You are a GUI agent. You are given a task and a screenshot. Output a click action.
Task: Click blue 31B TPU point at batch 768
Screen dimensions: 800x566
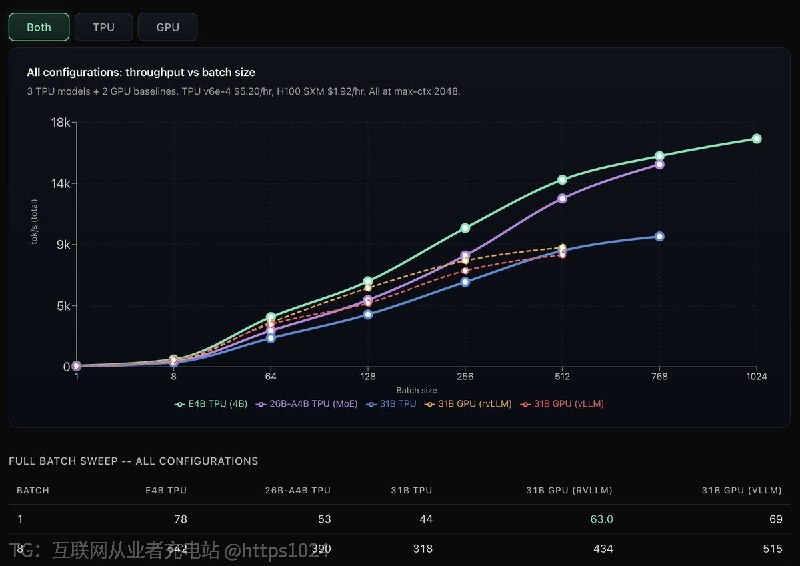[x=659, y=236]
